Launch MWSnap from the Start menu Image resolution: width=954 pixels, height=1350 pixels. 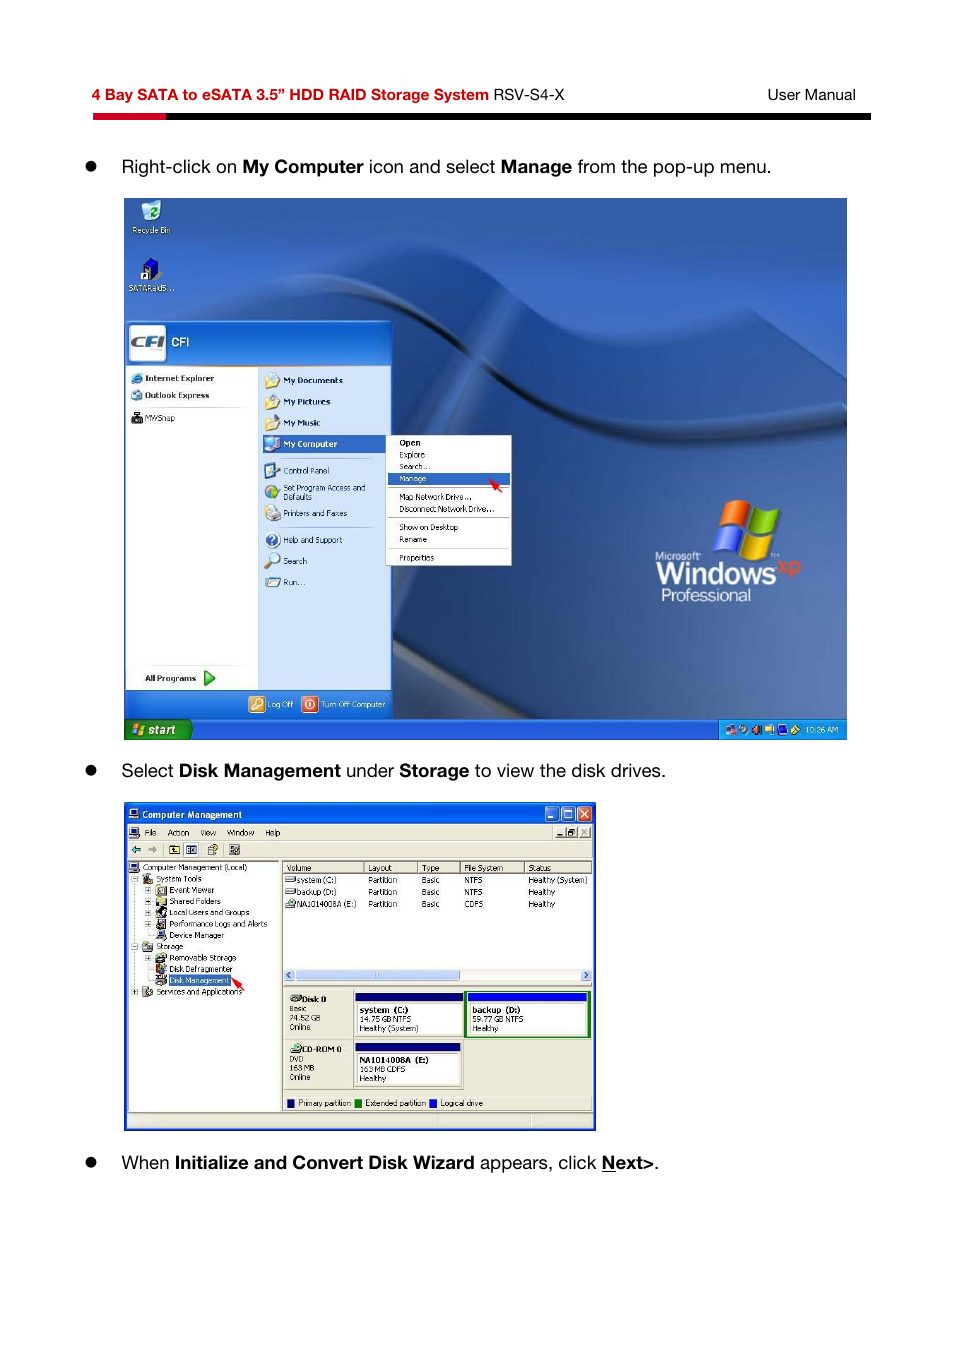pyautogui.click(x=153, y=418)
